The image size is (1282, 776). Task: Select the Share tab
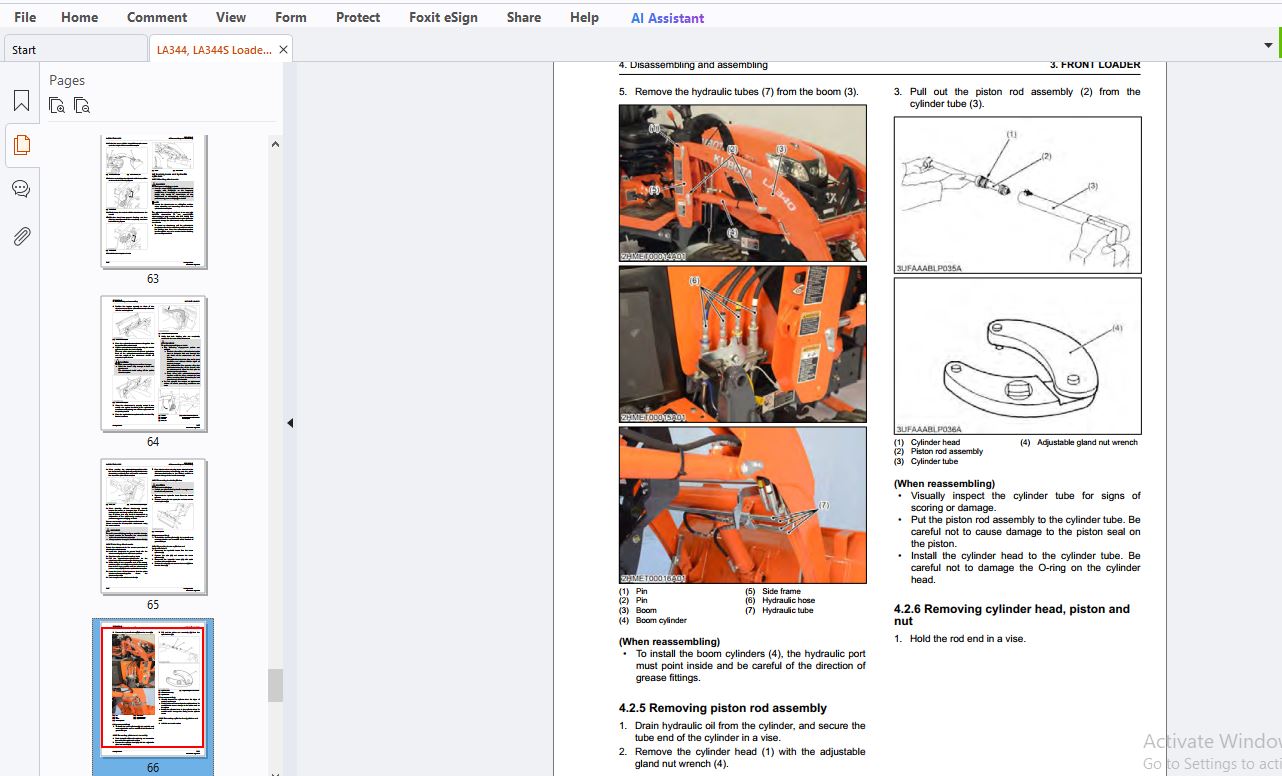point(524,17)
